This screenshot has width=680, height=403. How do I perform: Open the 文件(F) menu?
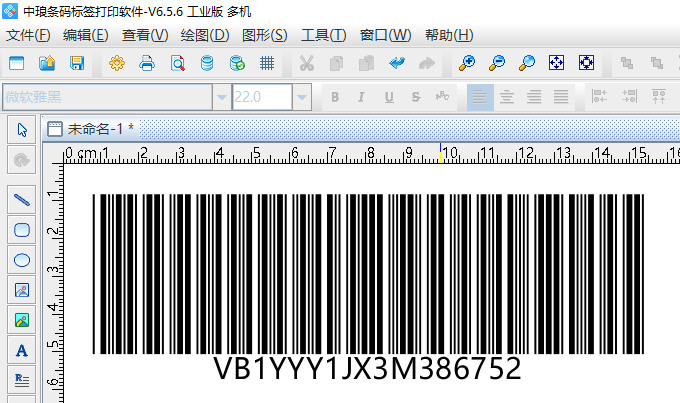(x=28, y=35)
